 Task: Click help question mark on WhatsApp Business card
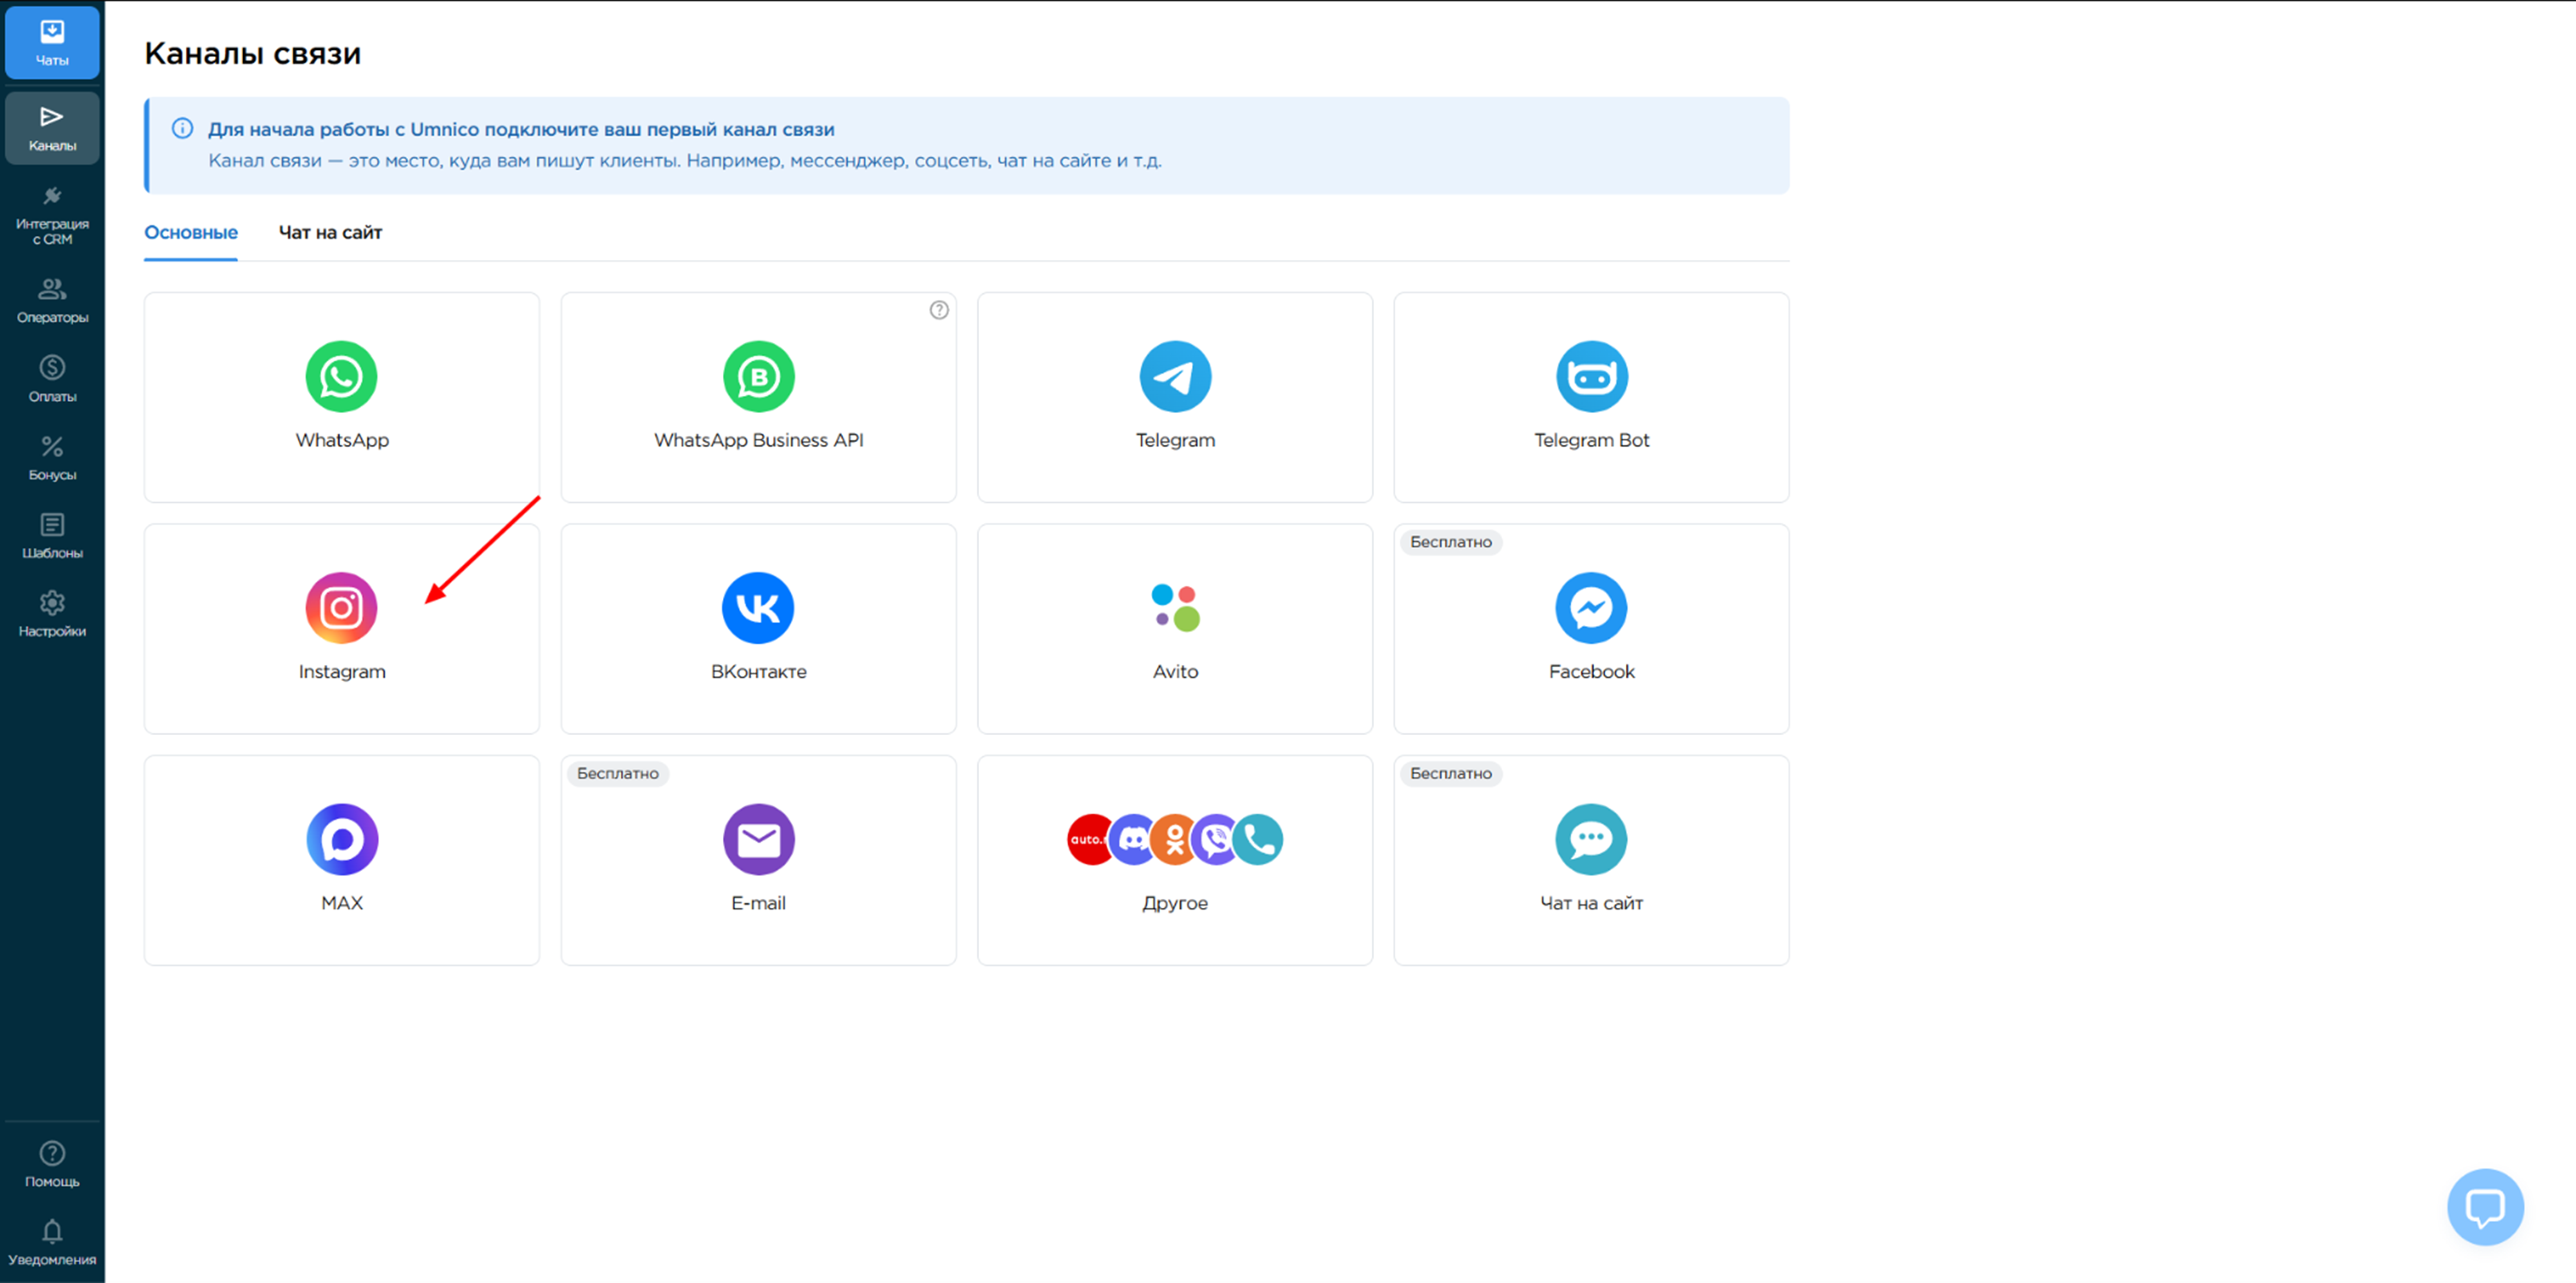pos(938,310)
